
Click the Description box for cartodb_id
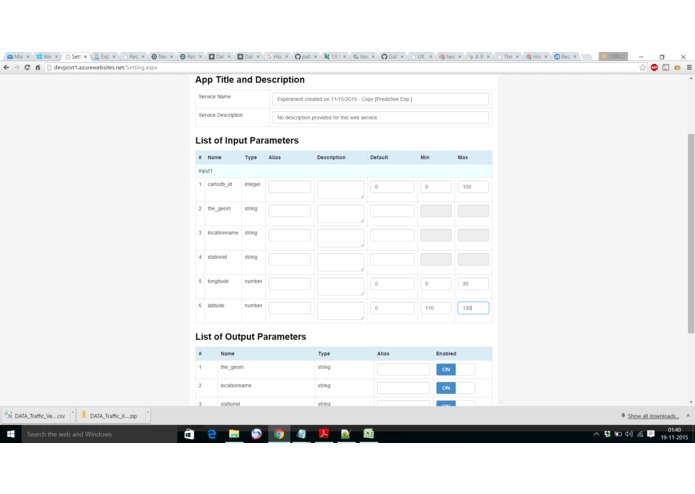[x=340, y=189]
